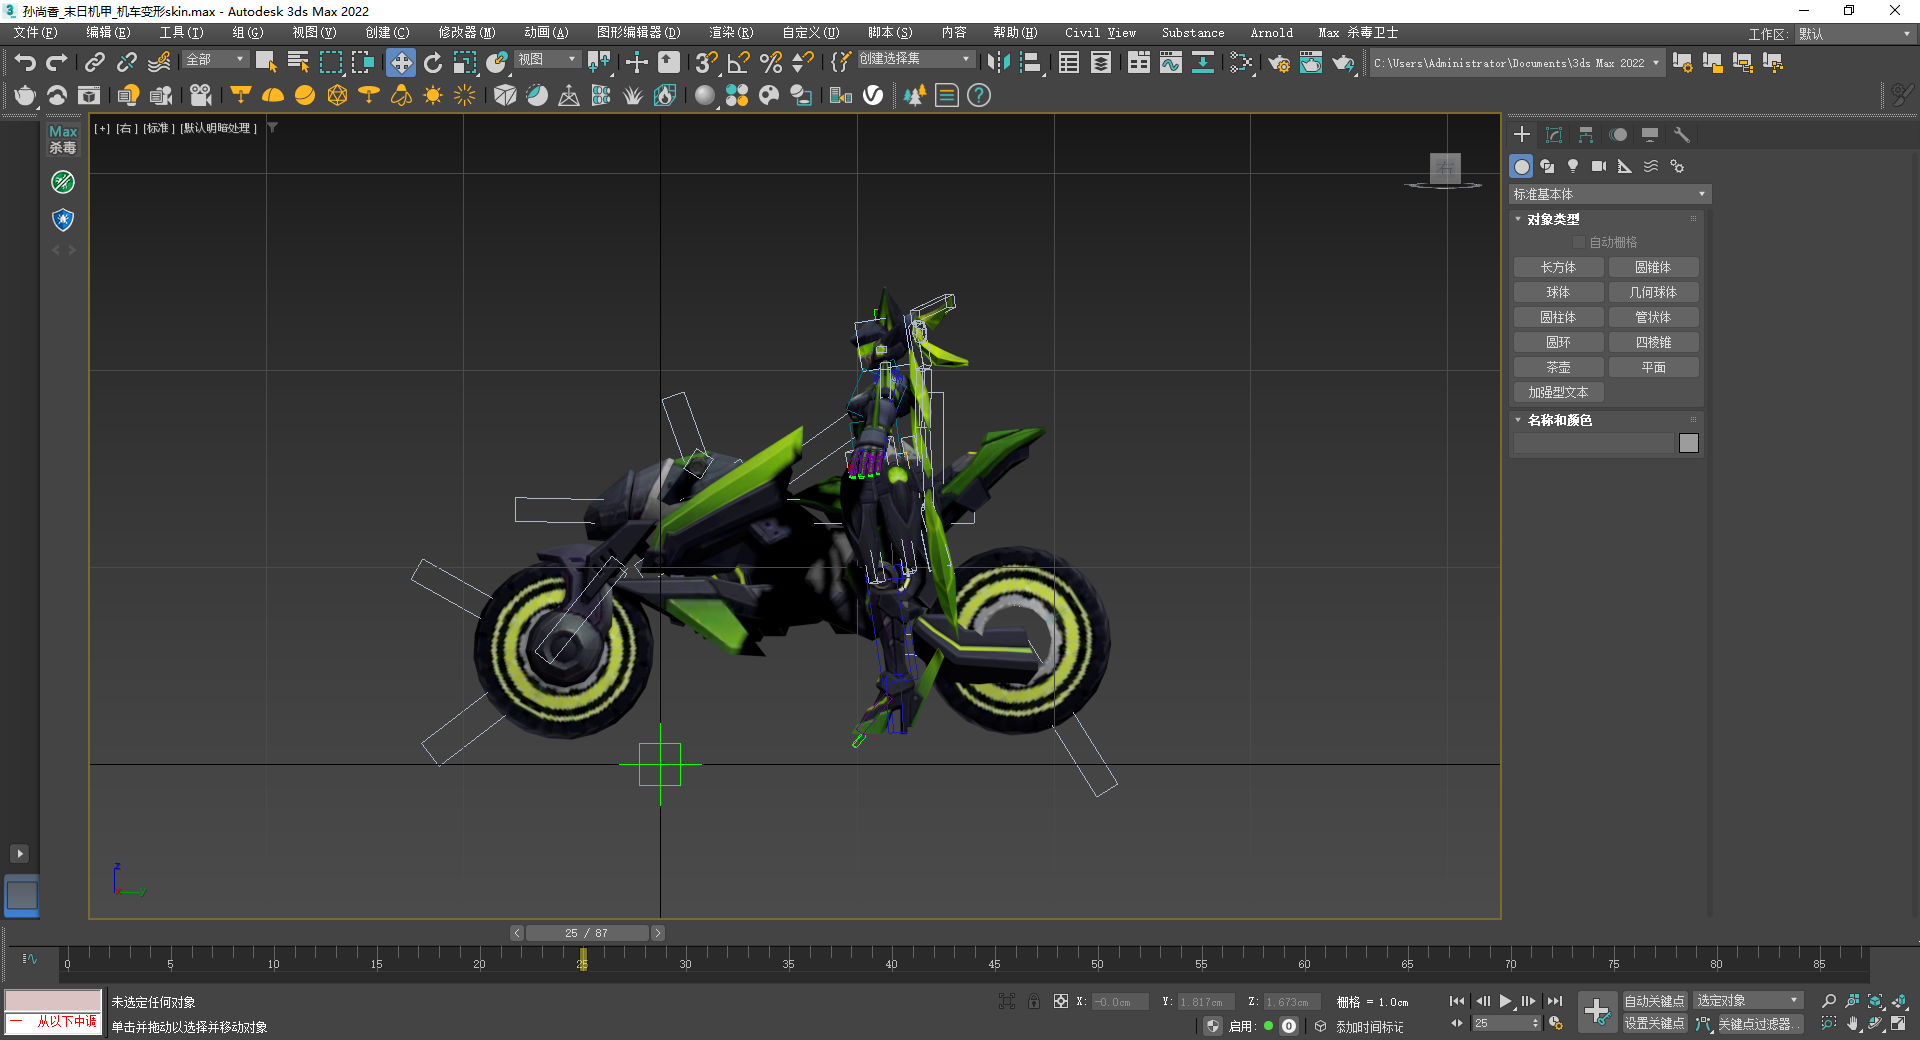Open the 视图 reference coordinate dropdown

[547, 60]
